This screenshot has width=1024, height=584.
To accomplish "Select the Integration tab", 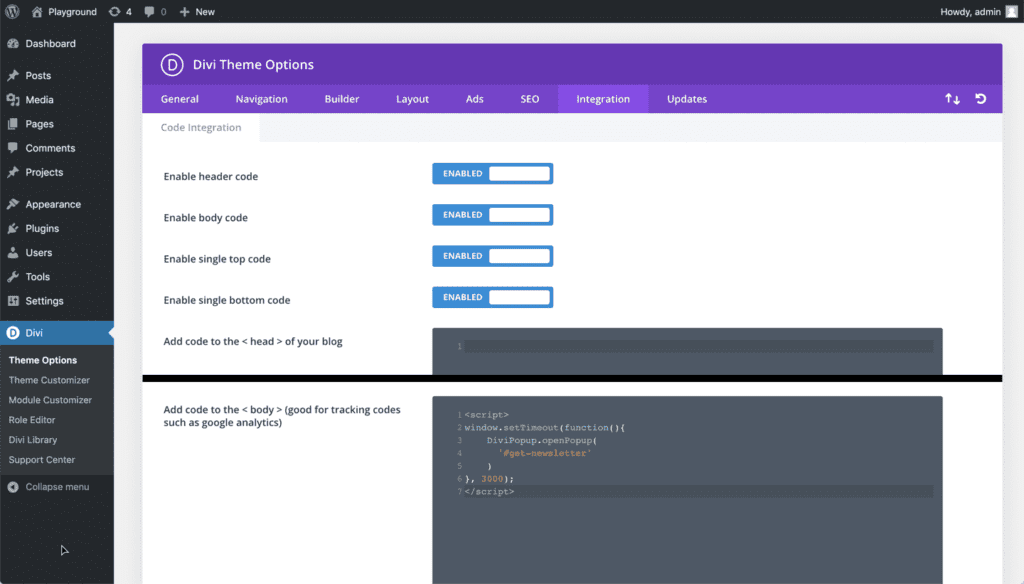I will point(603,99).
